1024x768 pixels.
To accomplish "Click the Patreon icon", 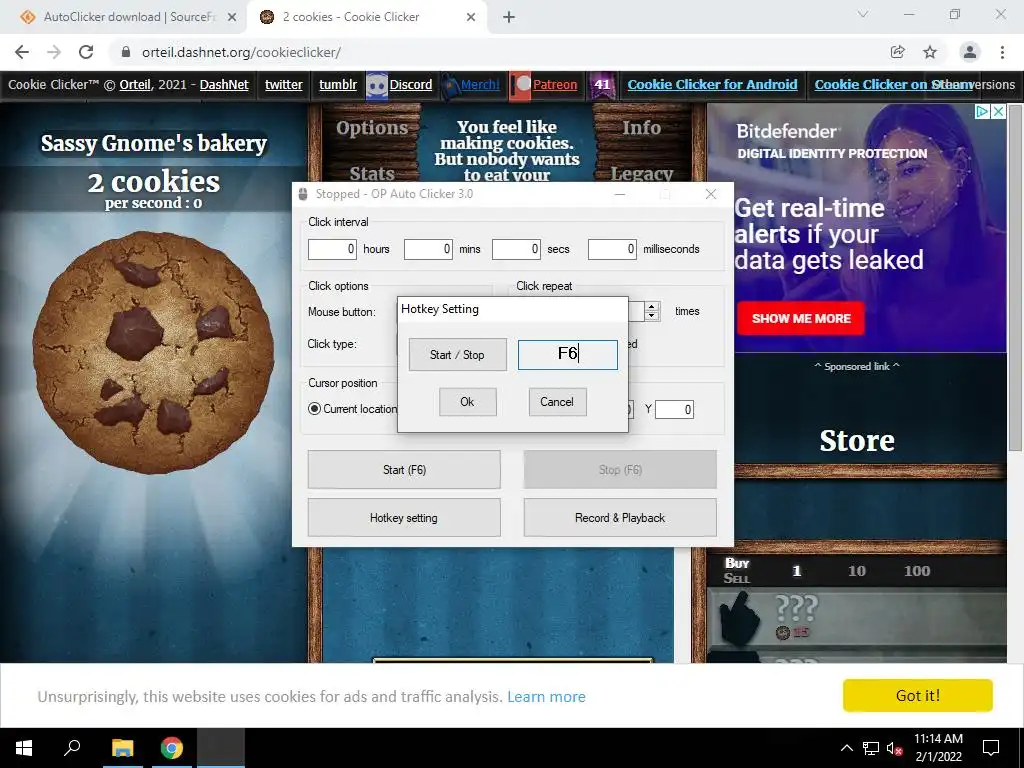I will coord(520,86).
